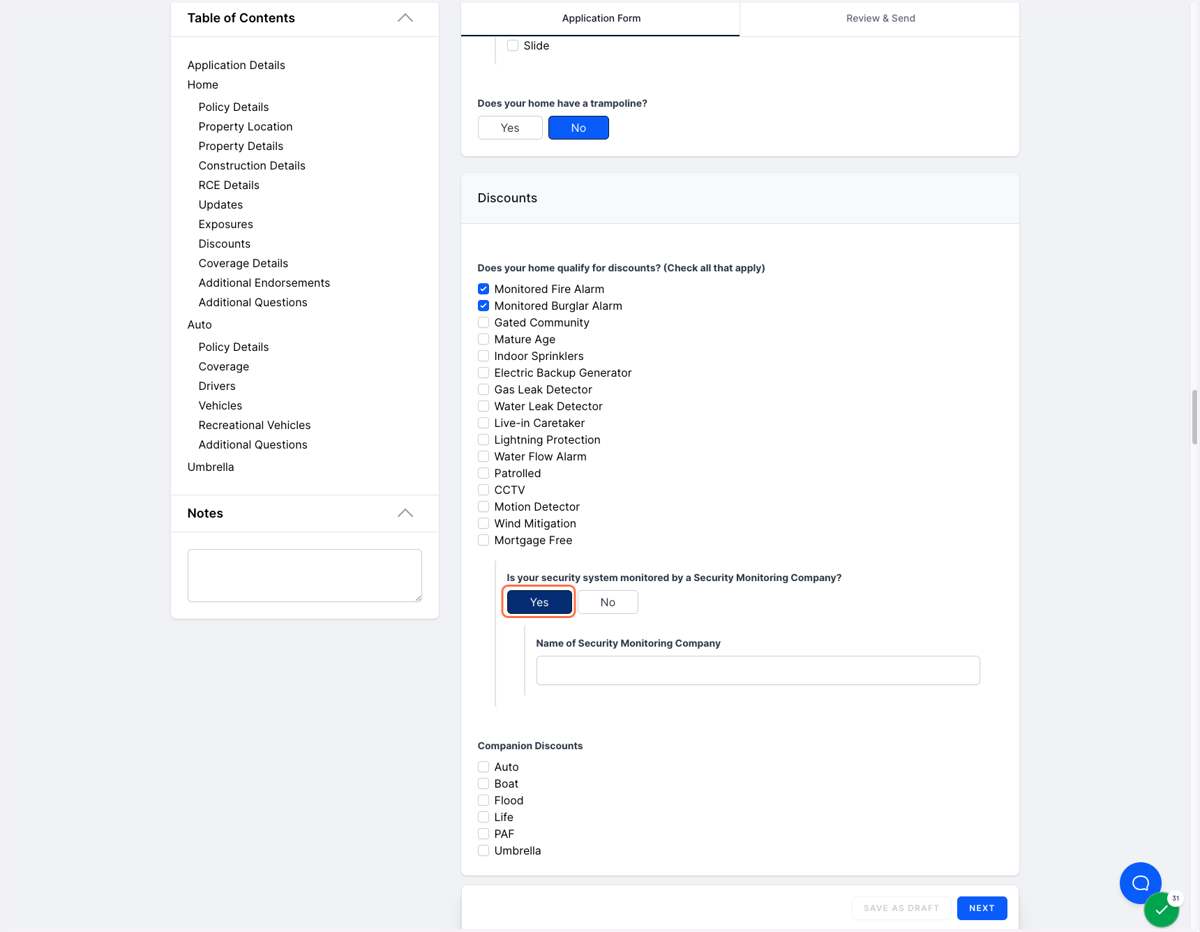Viewport: 1200px width, 932px height.
Task: Collapse the Table of Contents panel
Action: (405, 18)
